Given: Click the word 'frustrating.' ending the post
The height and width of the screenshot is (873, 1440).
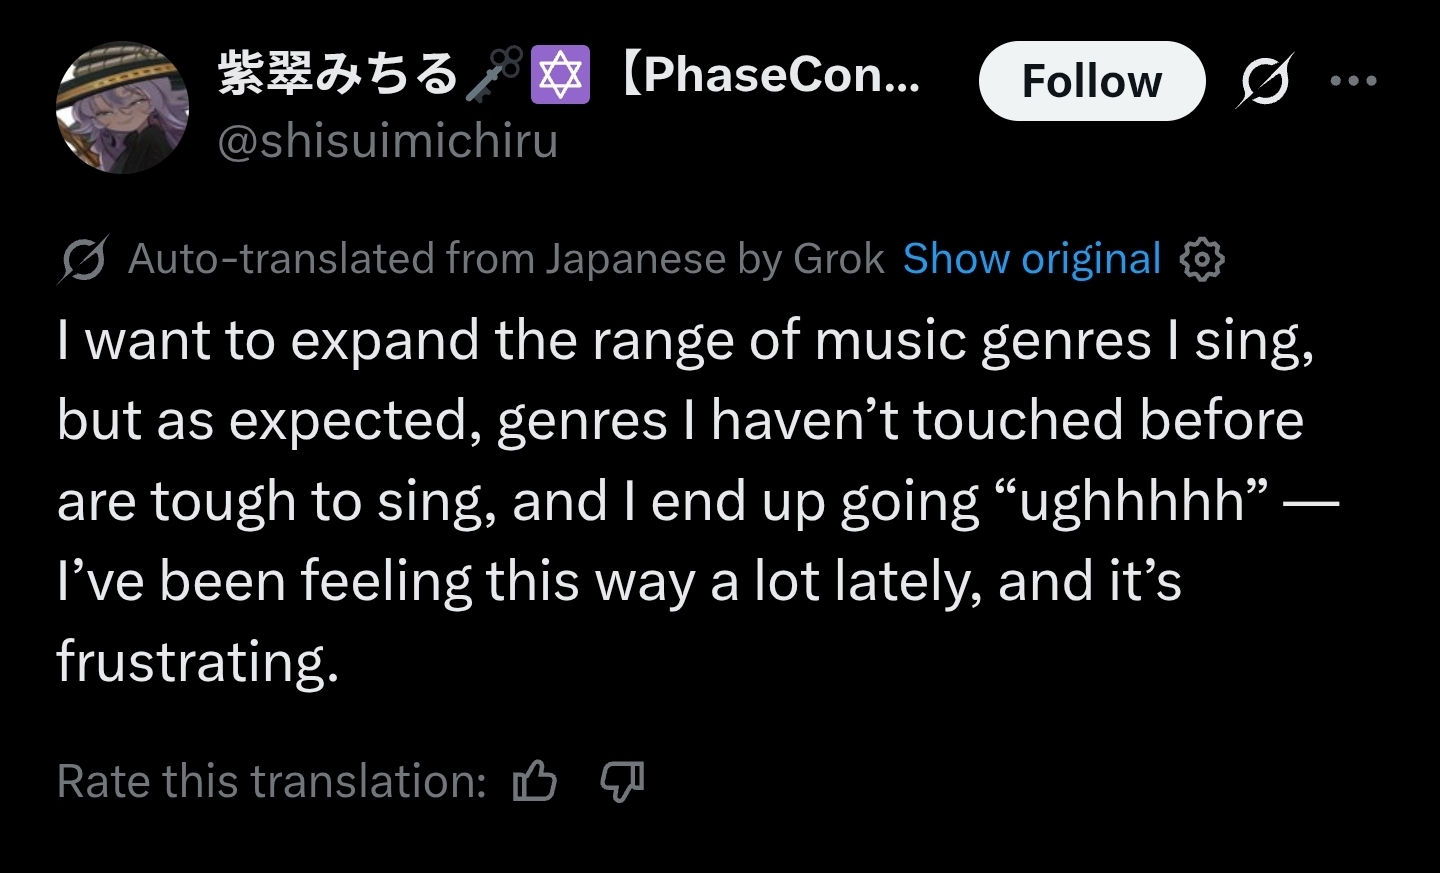Looking at the screenshot, I should click(x=198, y=661).
